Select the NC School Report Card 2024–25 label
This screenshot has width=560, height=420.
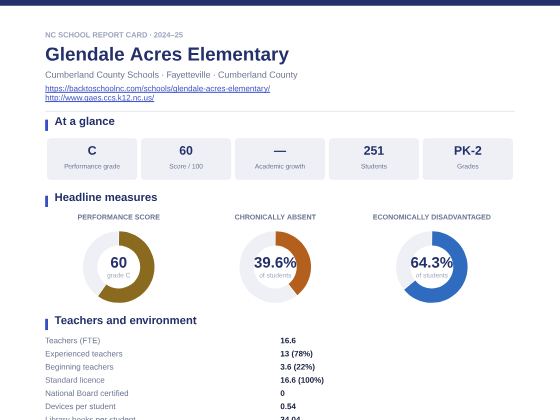point(114,35)
